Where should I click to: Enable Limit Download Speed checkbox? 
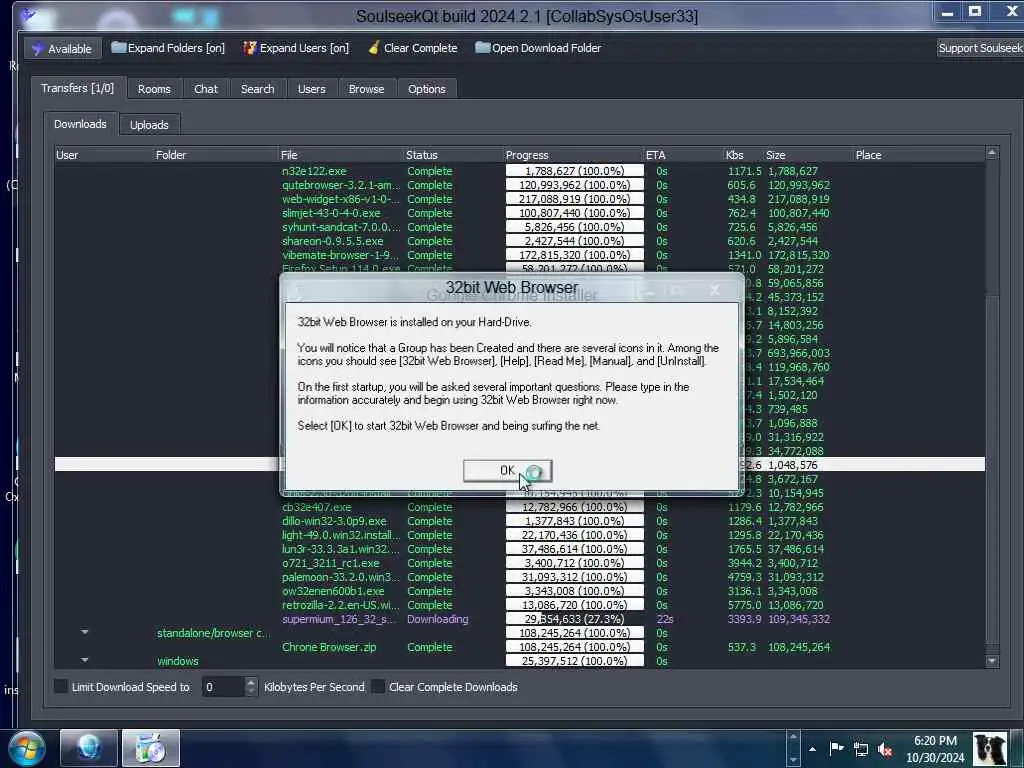pyautogui.click(x=61, y=686)
